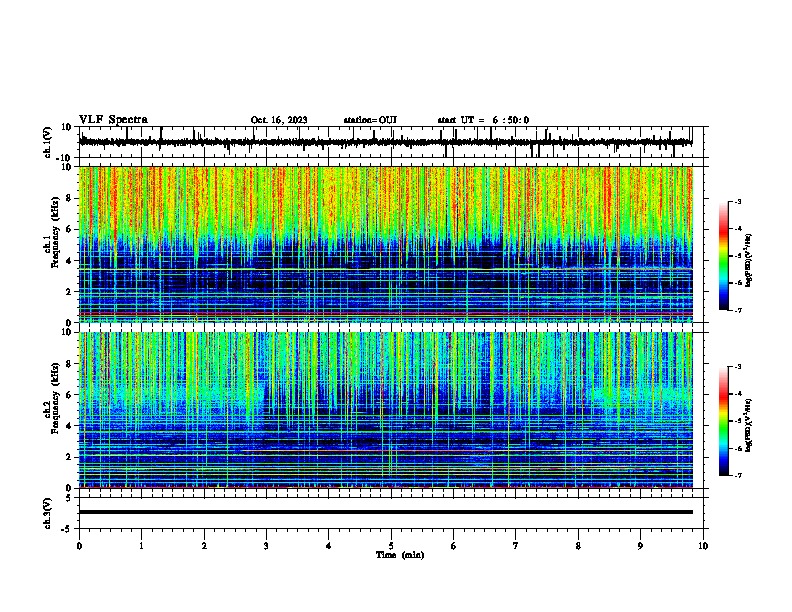Click the "8" kHz tick of ch.1 spectrogram
Image resolution: width=792 pixels, height=612 pixels.
click(69, 198)
